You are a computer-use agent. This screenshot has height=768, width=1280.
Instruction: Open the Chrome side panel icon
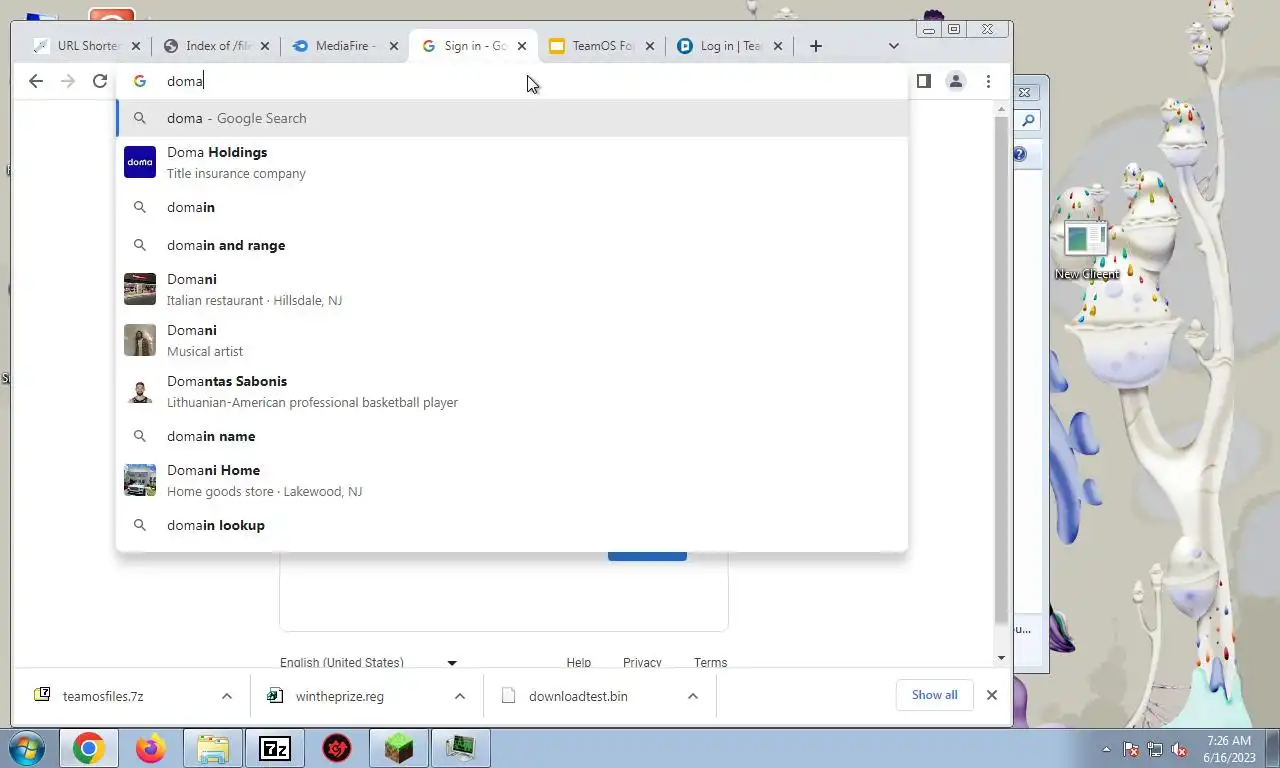click(x=924, y=81)
